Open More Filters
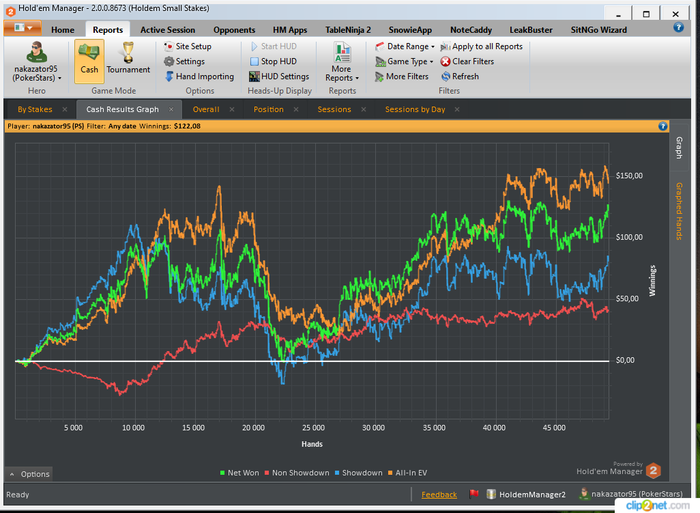The width and height of the screenshot is (700, 513). point(402,76)
